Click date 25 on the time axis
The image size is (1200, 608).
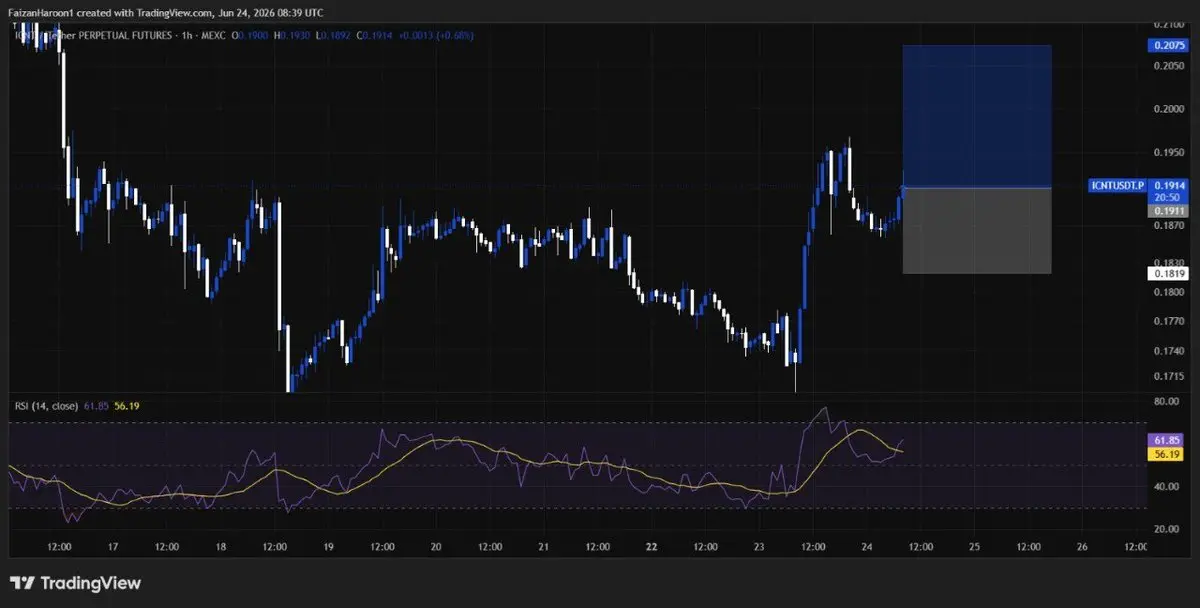tap(974, 547)
